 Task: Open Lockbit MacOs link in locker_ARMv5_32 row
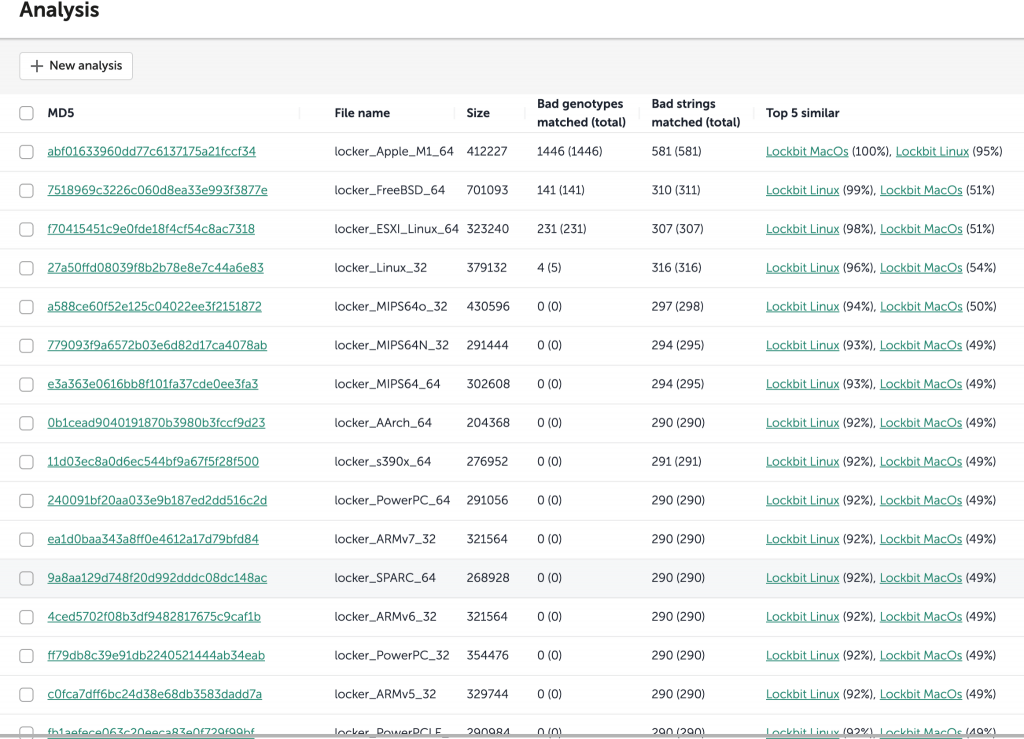(x=921, y=694)
